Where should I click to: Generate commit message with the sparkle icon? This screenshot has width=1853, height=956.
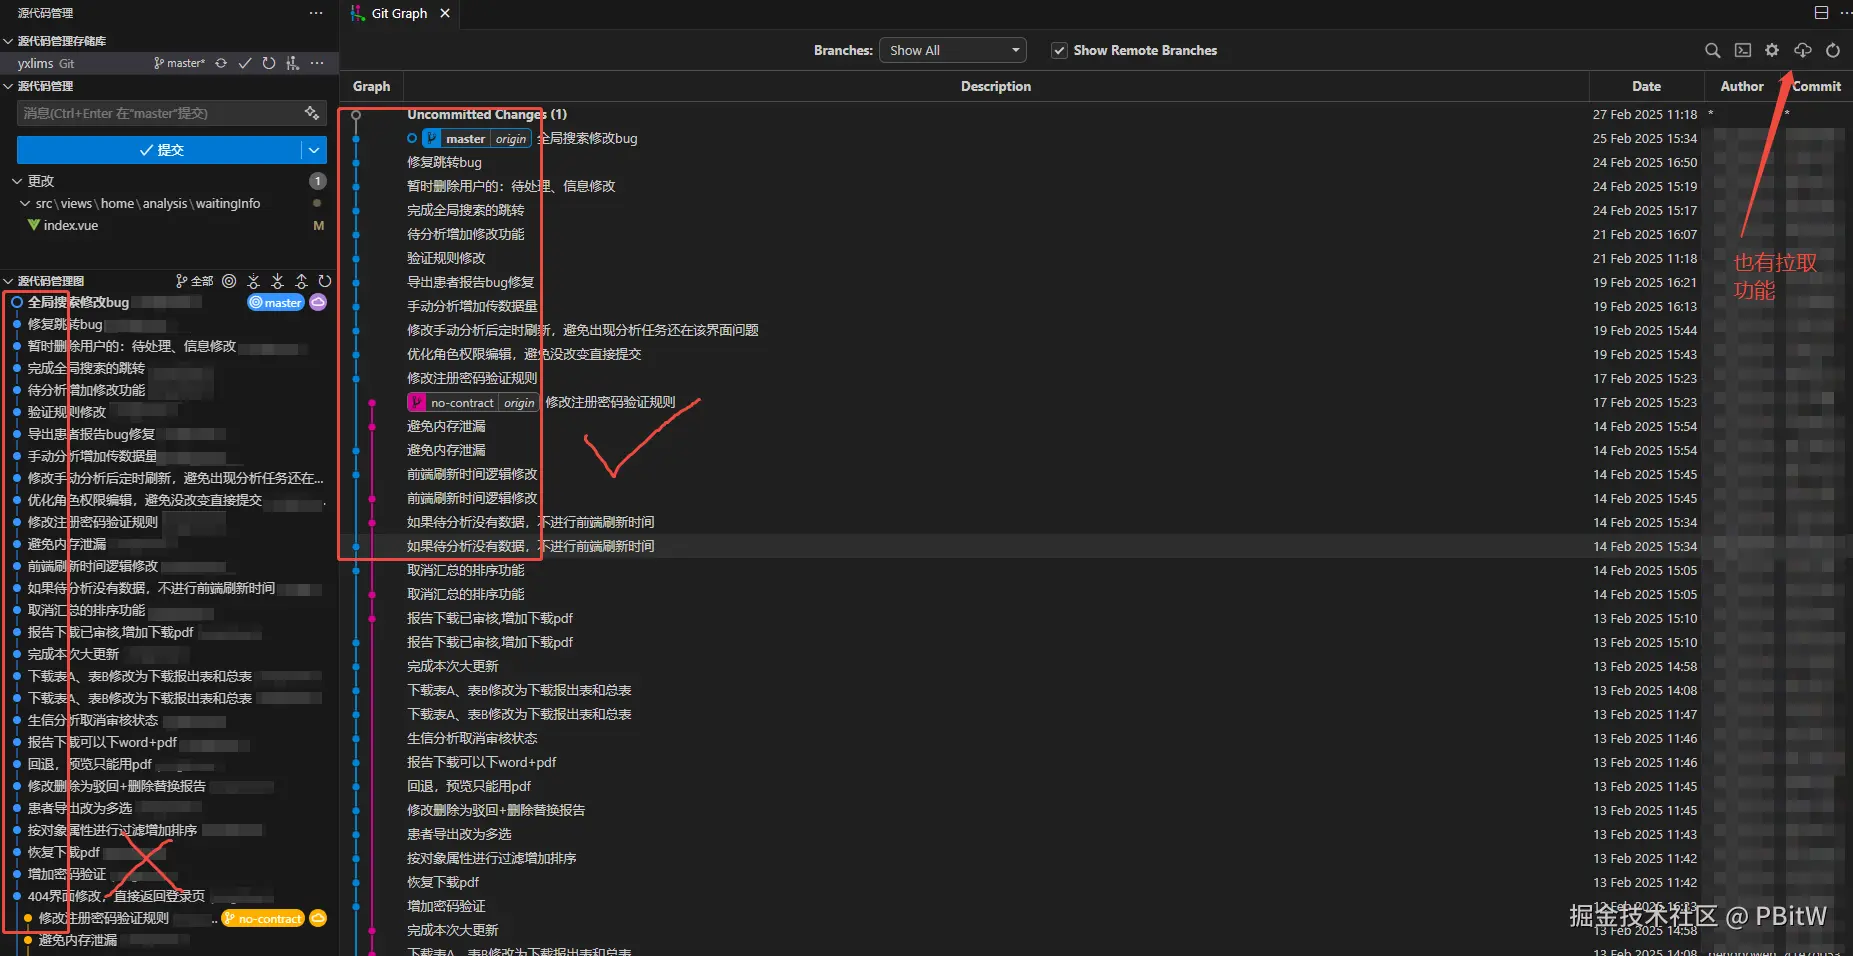pyautogui.click(x=312, y=113)
